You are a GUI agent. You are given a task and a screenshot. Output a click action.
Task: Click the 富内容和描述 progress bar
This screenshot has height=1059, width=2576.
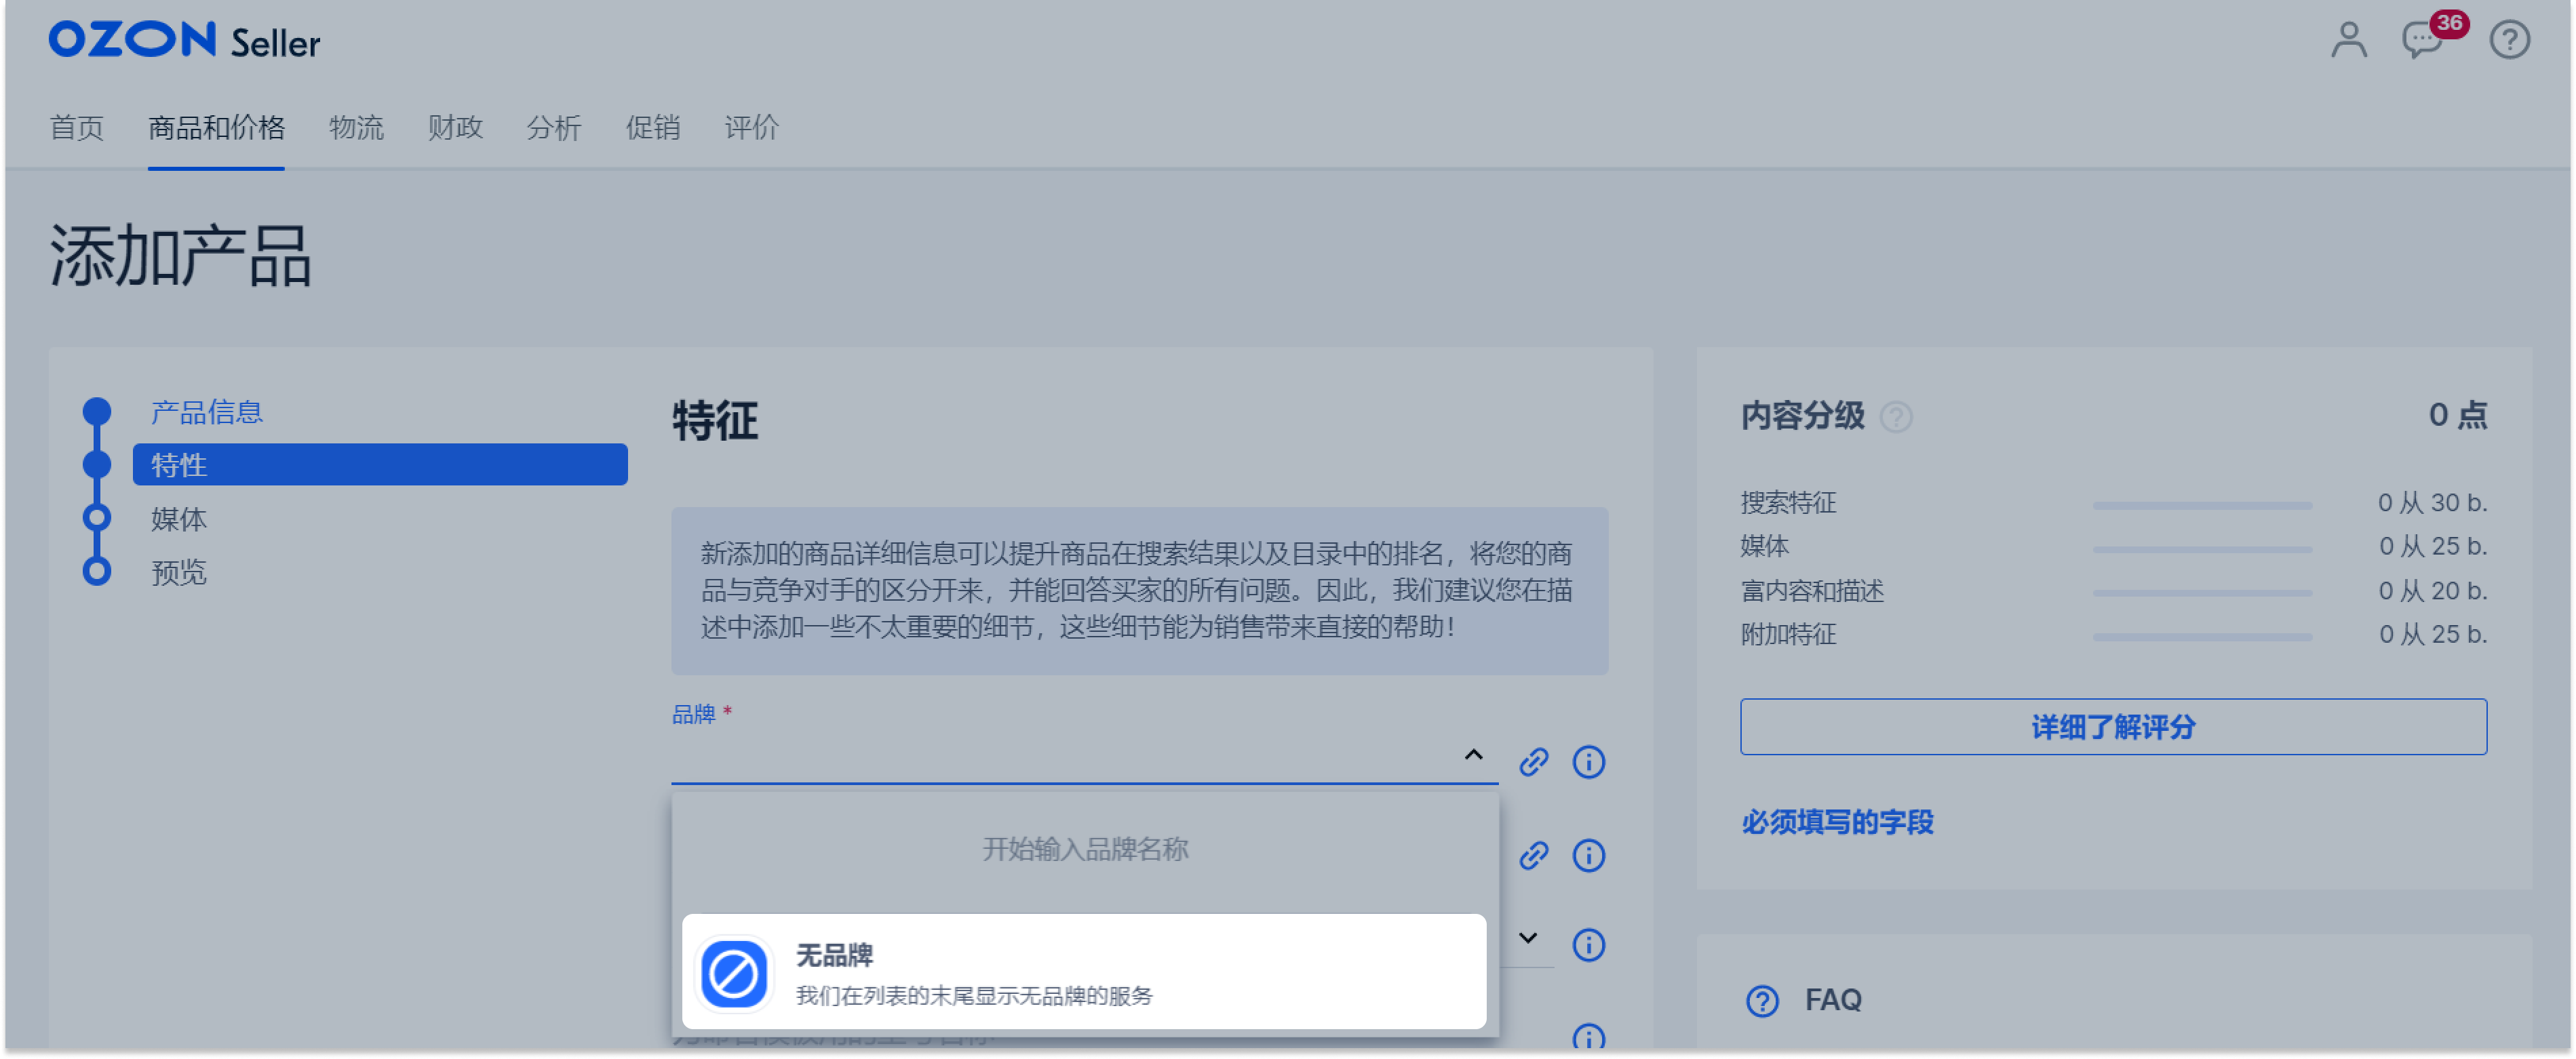click(2202, 593)
